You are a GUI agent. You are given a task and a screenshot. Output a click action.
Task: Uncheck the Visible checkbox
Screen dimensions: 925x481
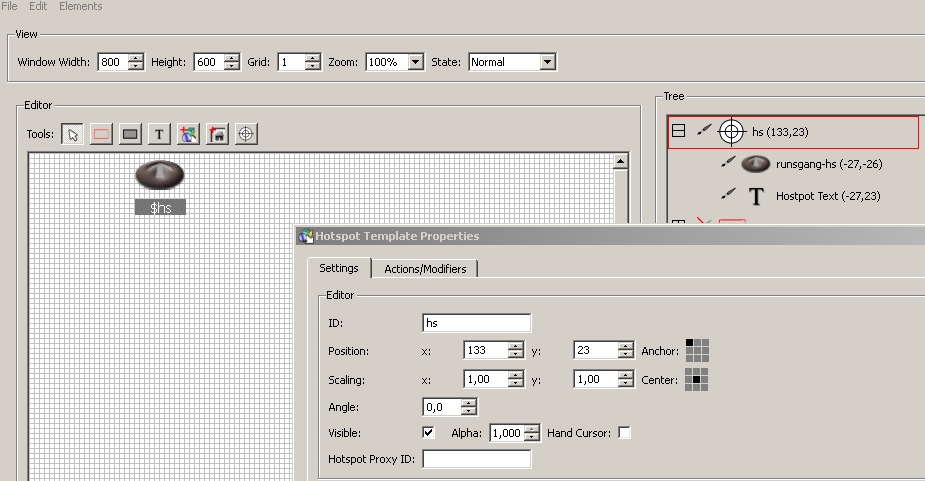(429, 433)
